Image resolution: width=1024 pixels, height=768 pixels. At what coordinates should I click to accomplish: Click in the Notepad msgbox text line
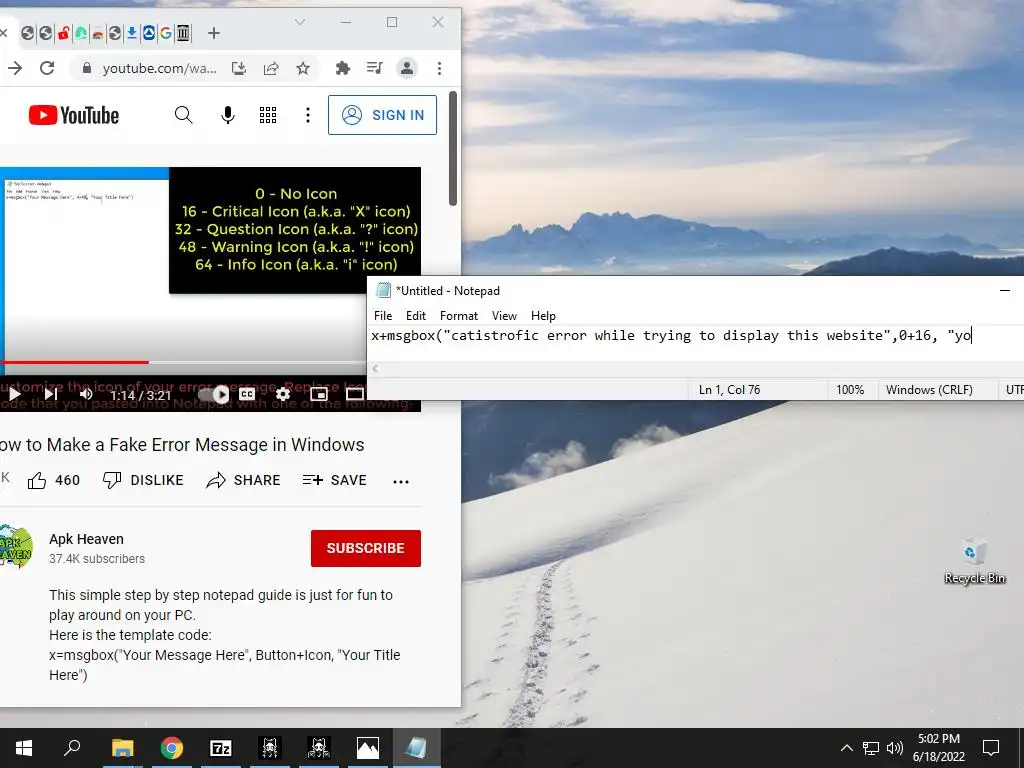(x=671, y=336)
